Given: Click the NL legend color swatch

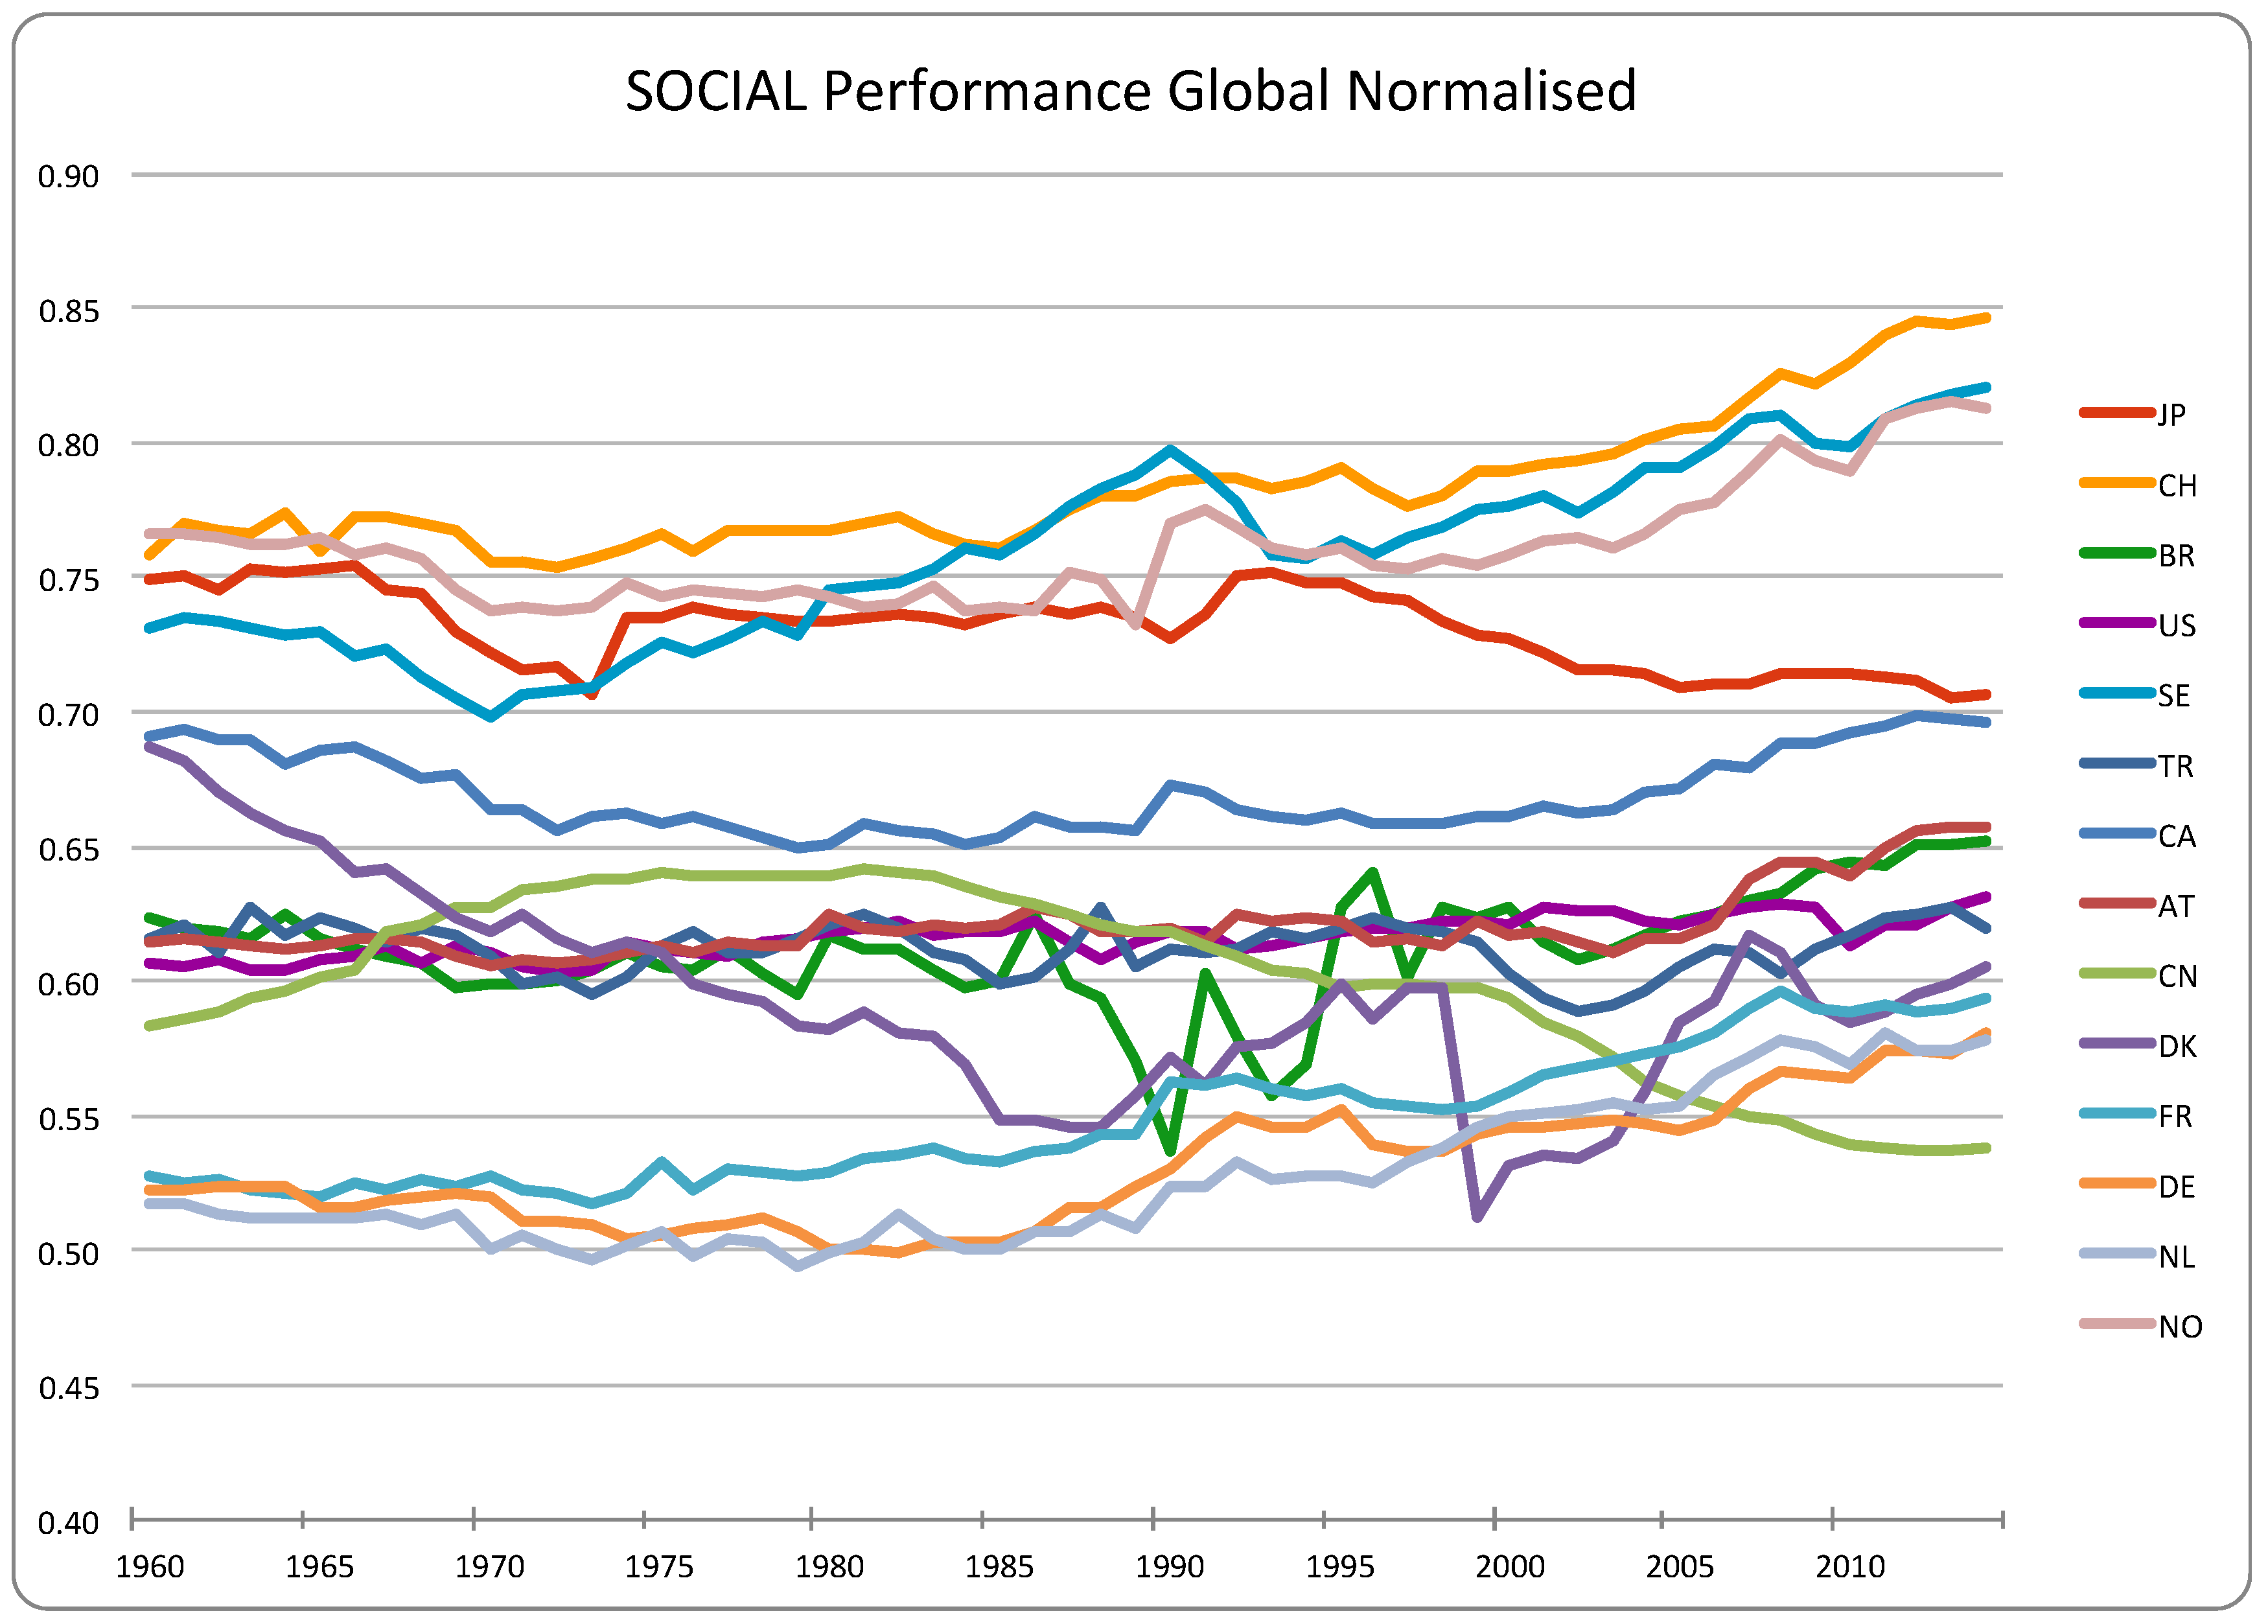Looking at the screenshot, I should tap(2116, 1254).
